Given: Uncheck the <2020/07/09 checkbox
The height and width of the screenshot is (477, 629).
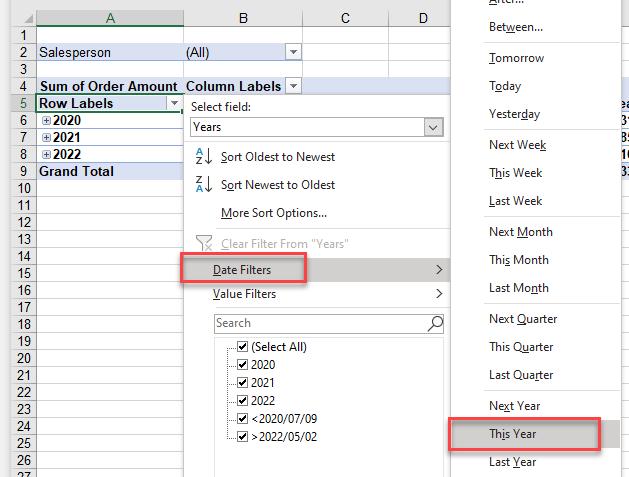Looking at the screenshot, I should [x=241, y=419].
